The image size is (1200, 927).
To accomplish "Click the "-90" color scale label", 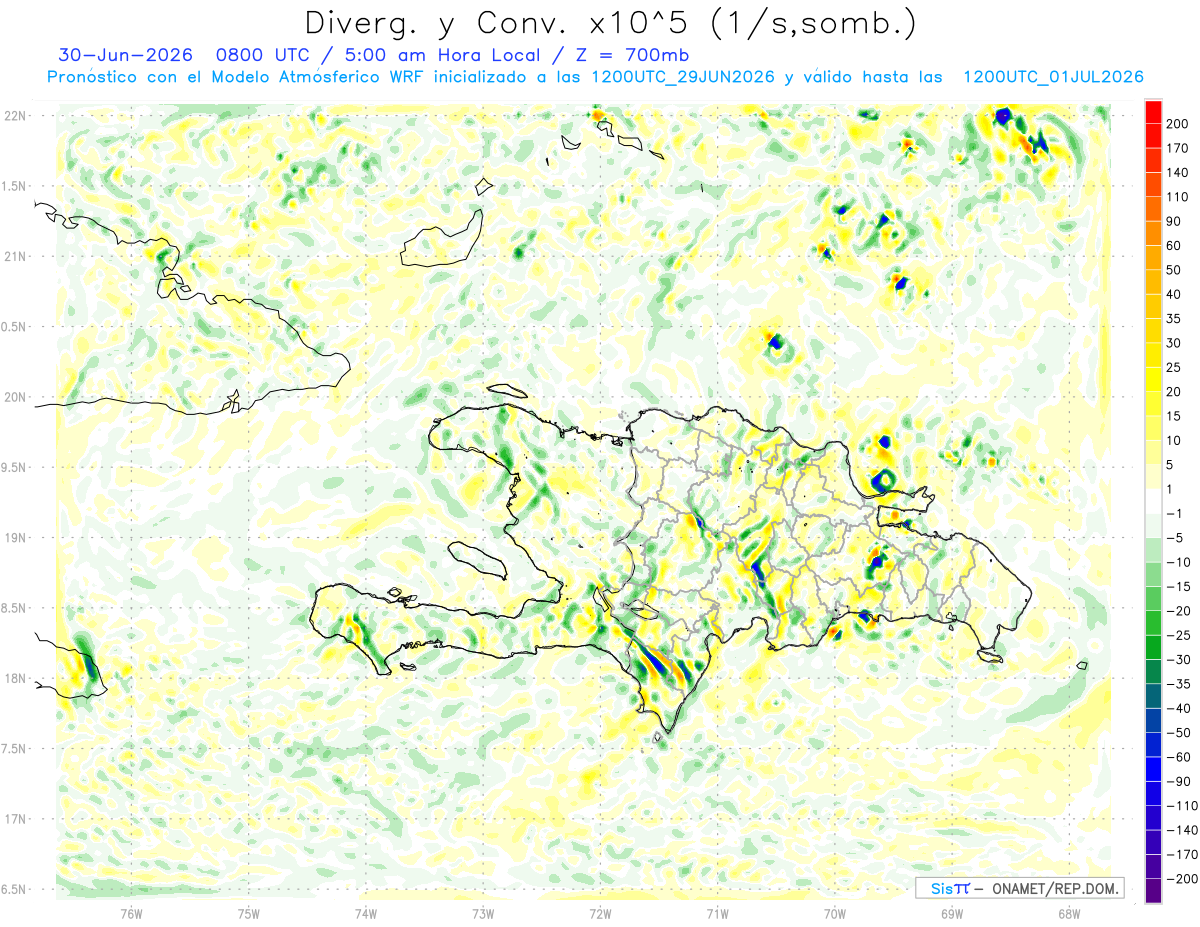I will click(x=1181, y=781).
